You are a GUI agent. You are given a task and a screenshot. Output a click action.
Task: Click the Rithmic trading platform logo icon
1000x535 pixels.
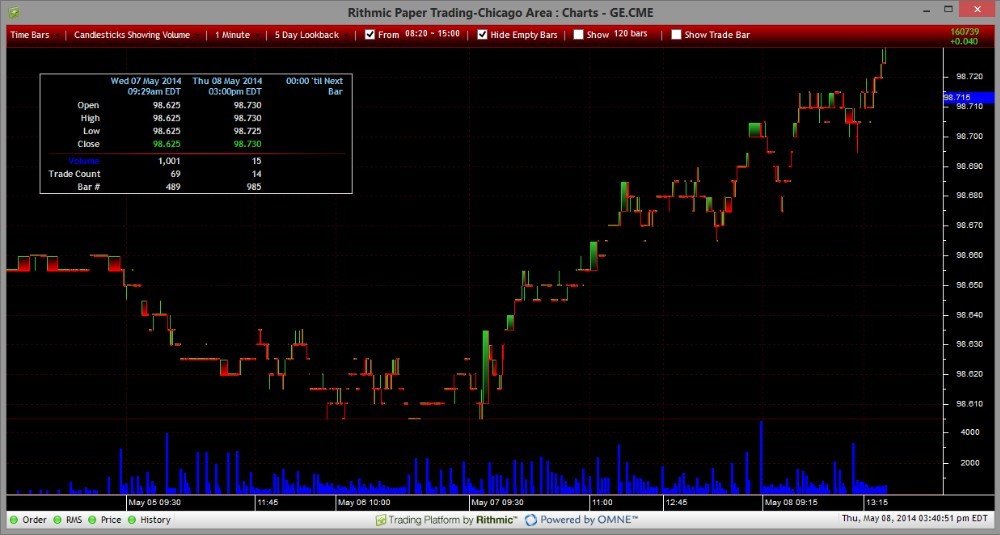click(381, 520)
